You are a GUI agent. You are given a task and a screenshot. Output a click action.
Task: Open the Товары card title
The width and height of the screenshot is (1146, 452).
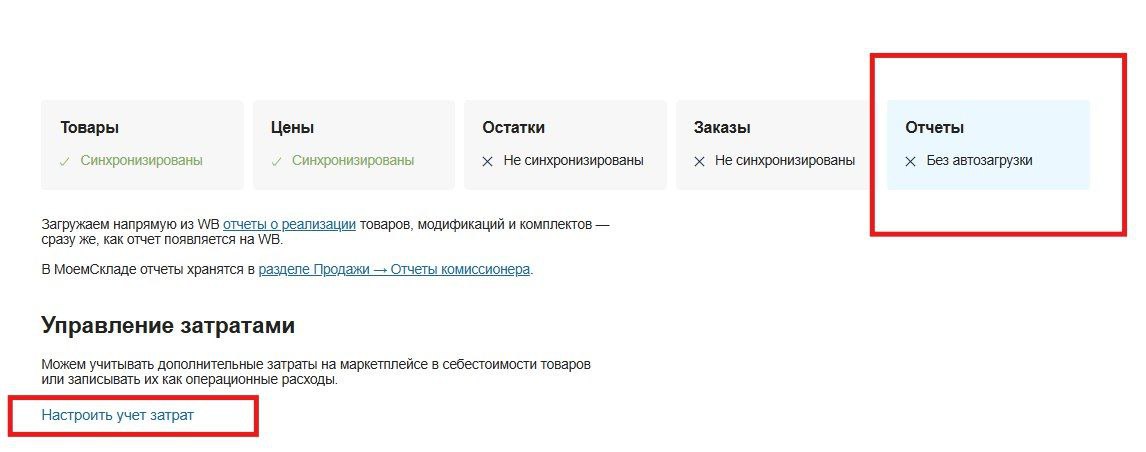[x=90, y=127]
